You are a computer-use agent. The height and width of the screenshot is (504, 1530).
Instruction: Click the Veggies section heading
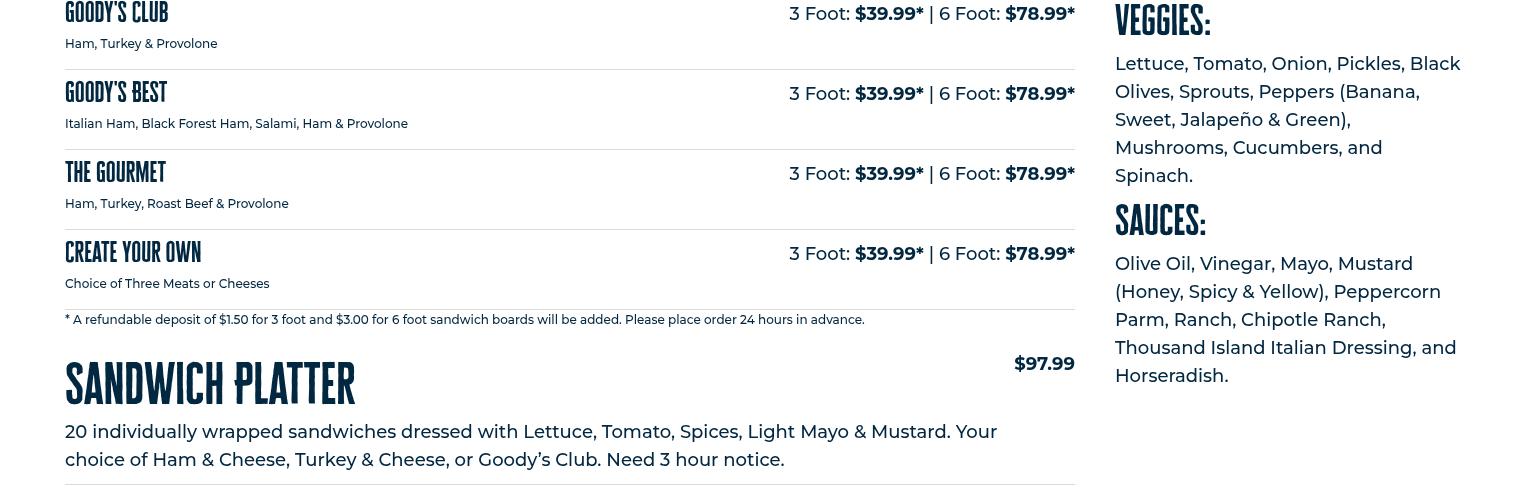click(1162, 20)
